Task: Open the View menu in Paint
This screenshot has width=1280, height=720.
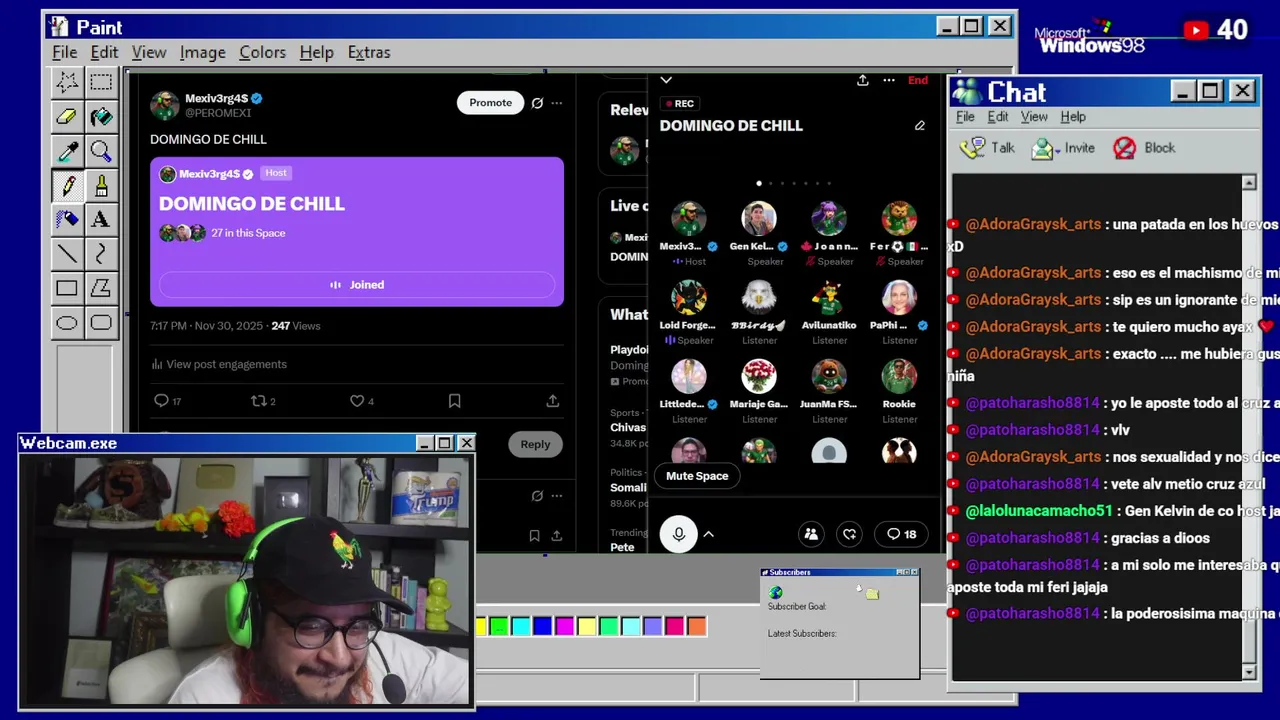Action: click(x=149, y=52)
